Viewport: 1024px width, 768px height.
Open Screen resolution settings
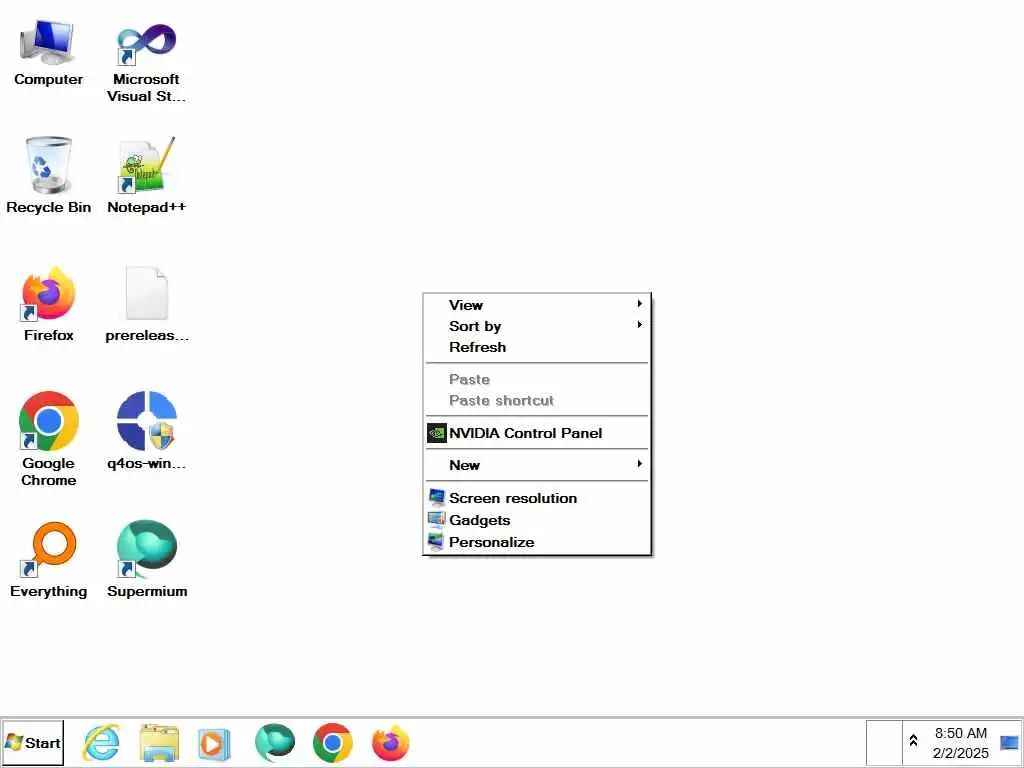pyautogui.click(x=537, y=498)
